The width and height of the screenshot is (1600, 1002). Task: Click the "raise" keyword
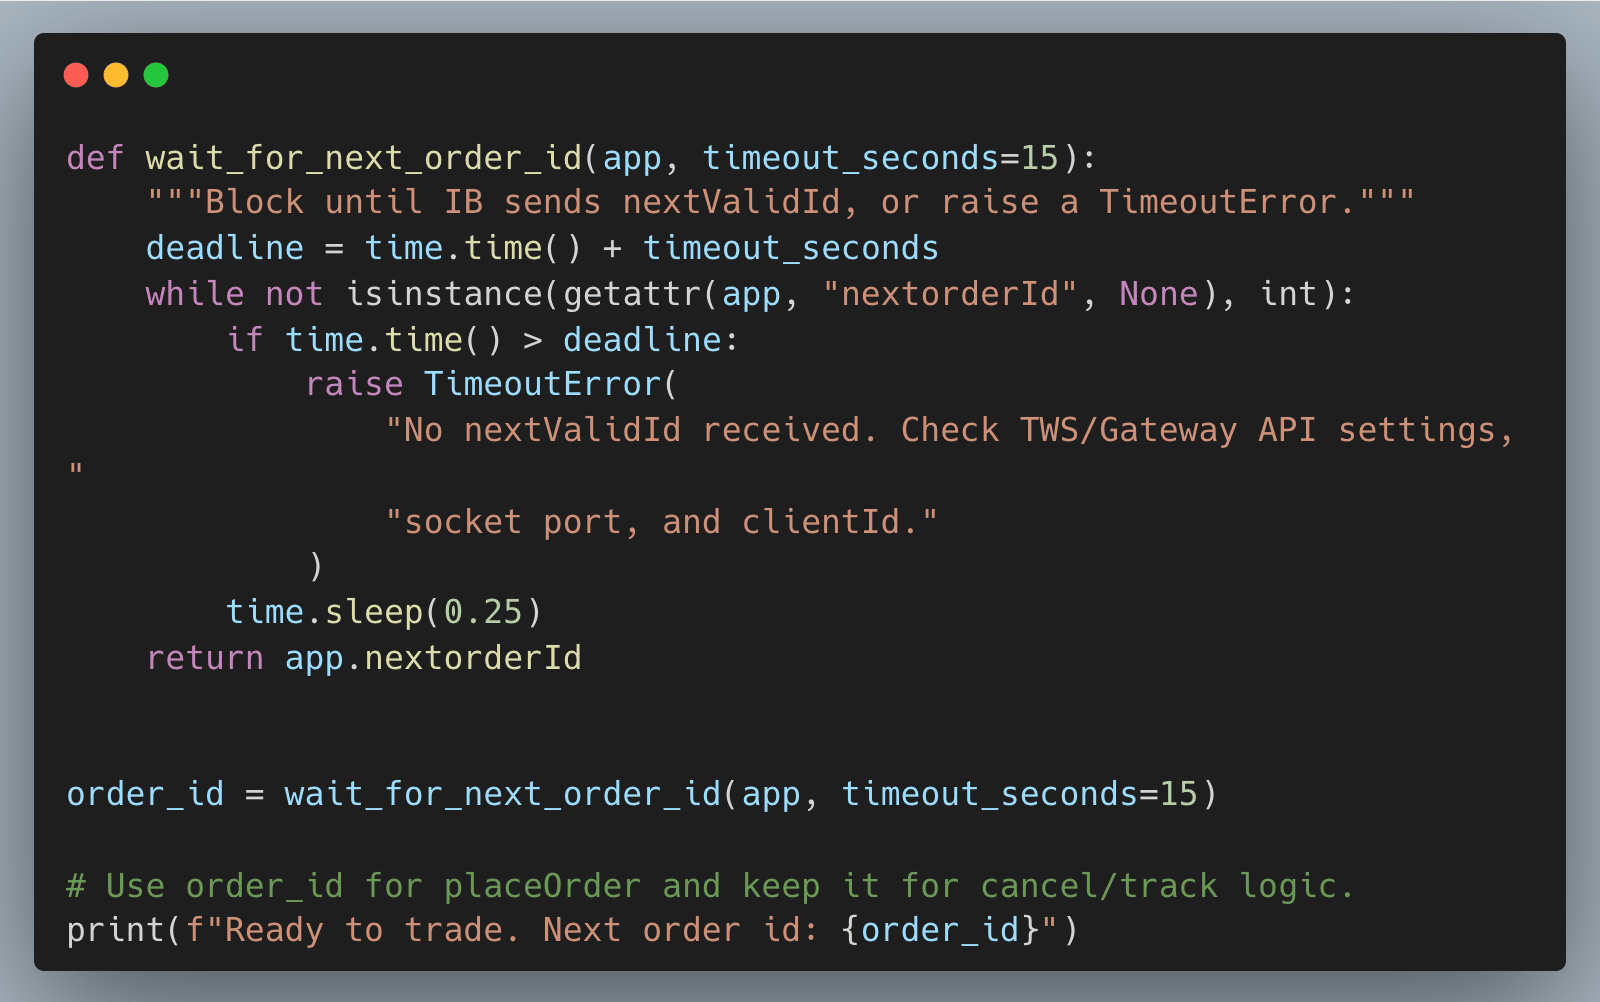(354, 385)
